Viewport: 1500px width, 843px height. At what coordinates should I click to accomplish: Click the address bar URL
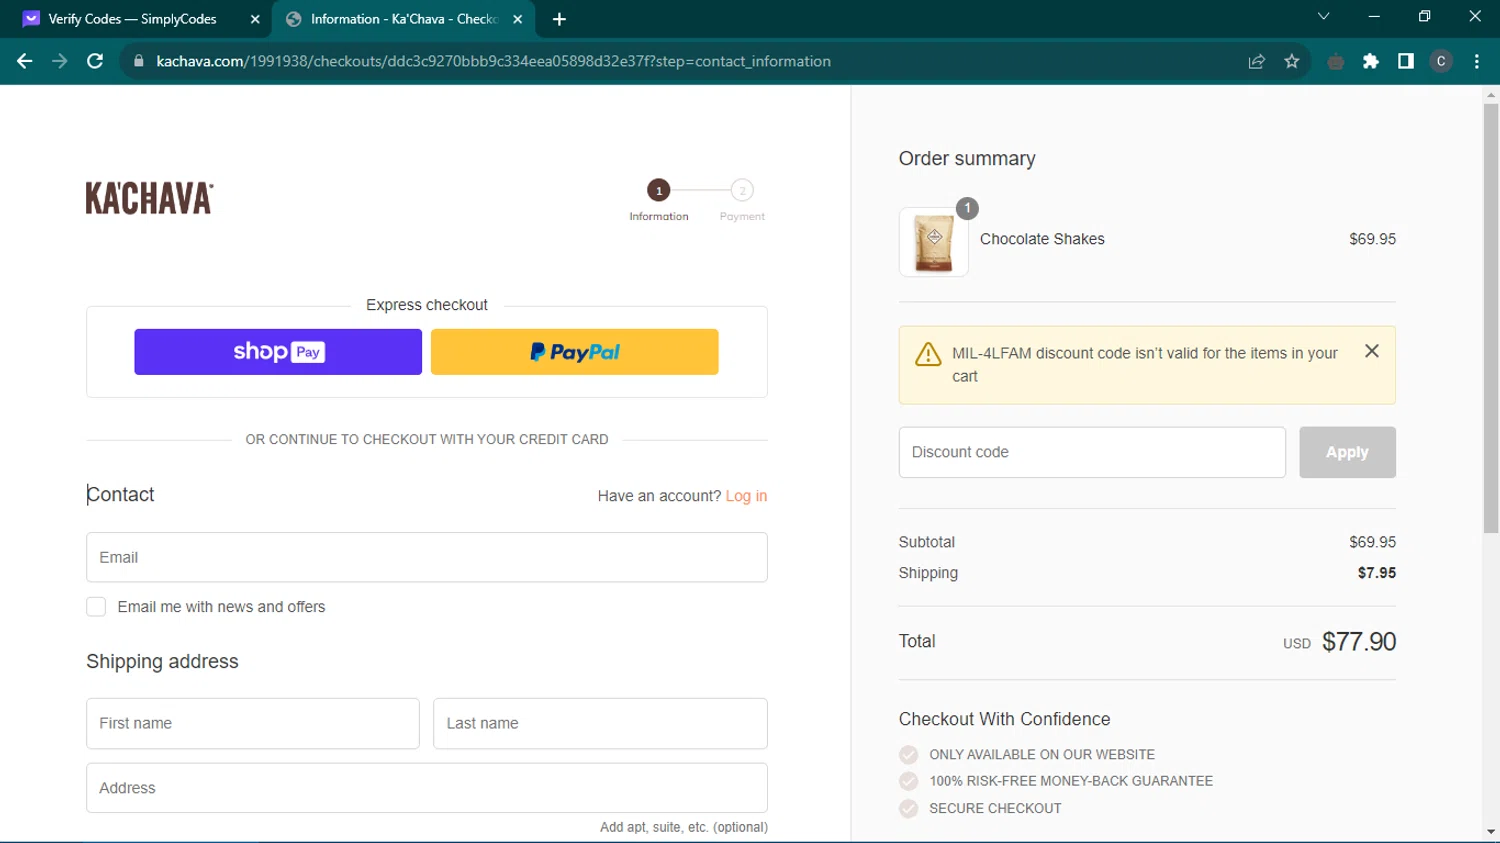(493, 61)
